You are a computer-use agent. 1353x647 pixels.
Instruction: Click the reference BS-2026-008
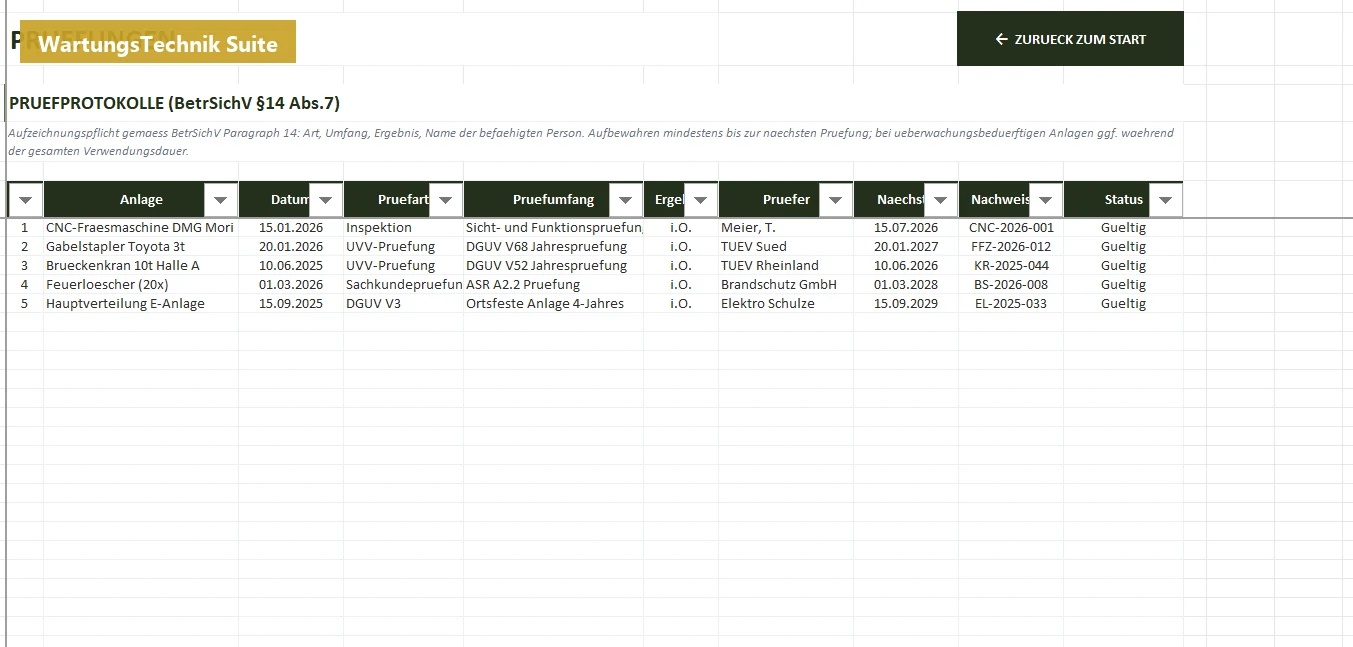1011,284
